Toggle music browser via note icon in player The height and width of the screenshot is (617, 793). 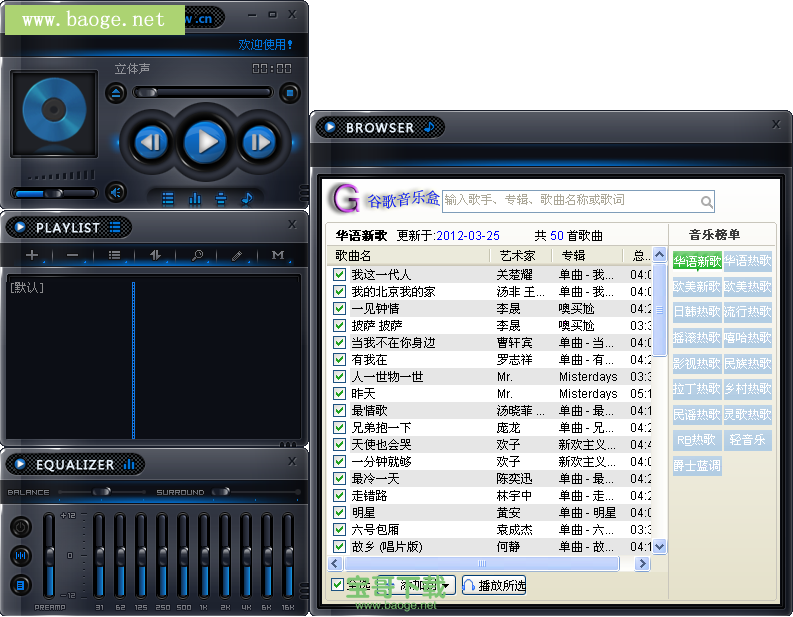pos(247,199)
